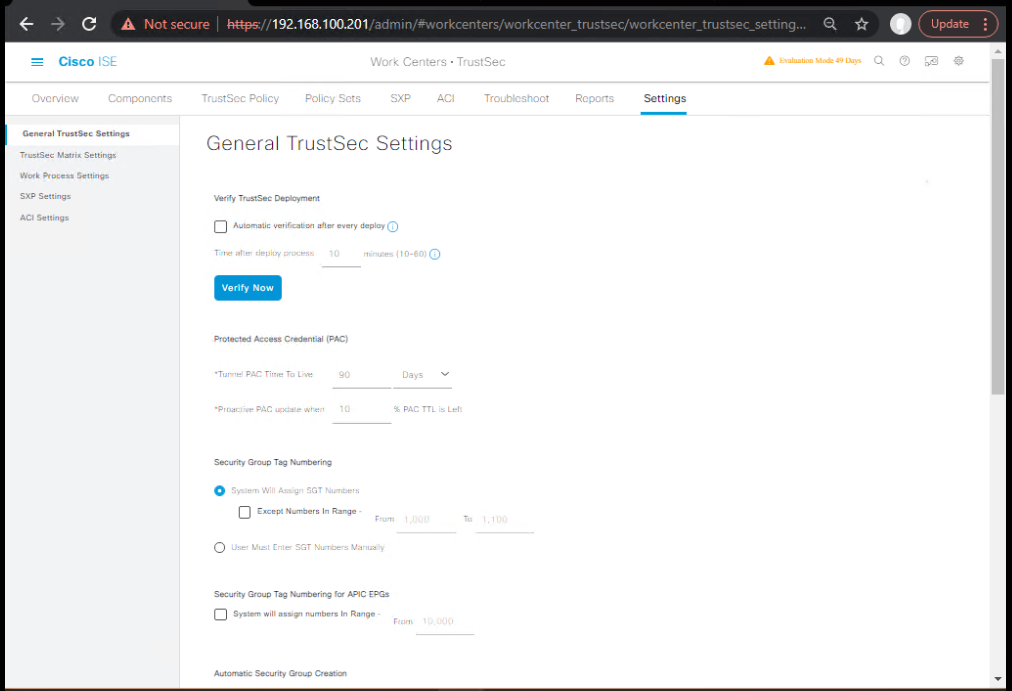Open the Policy Sets tab
Screen dimensions: 1012x691
tap(333, 99)
